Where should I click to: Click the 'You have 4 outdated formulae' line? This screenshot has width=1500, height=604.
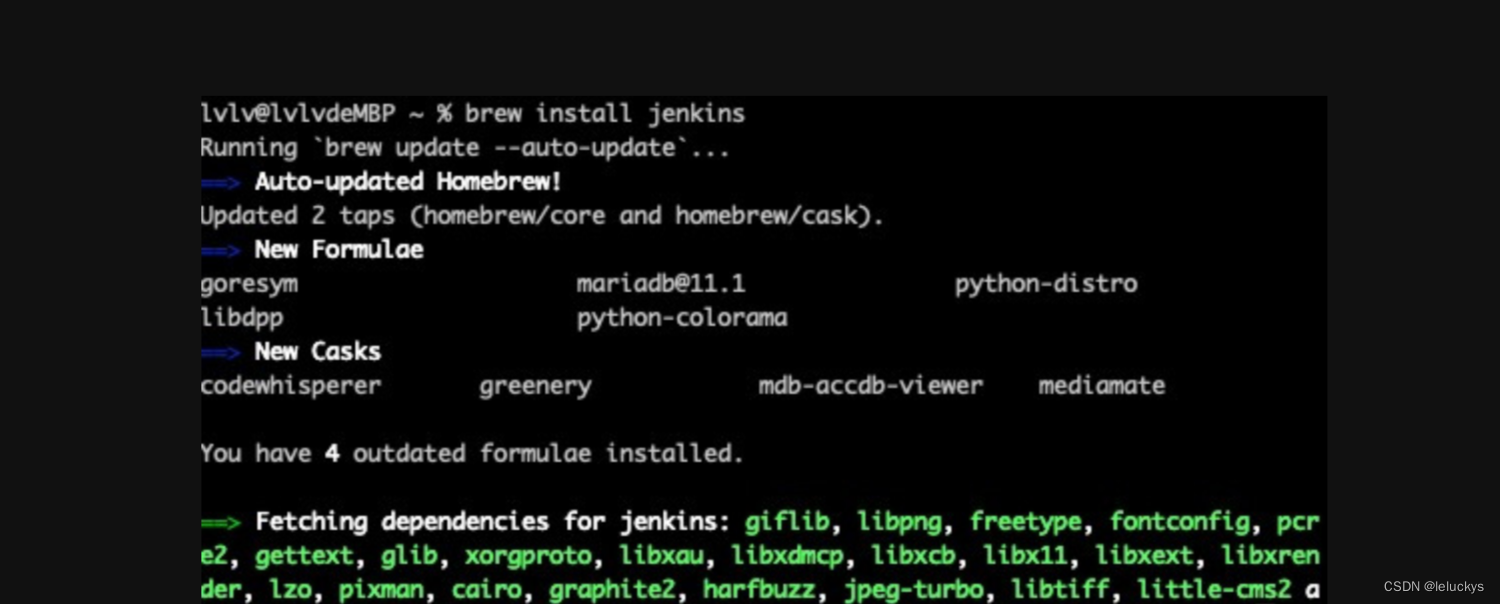[x=472, y=454]
